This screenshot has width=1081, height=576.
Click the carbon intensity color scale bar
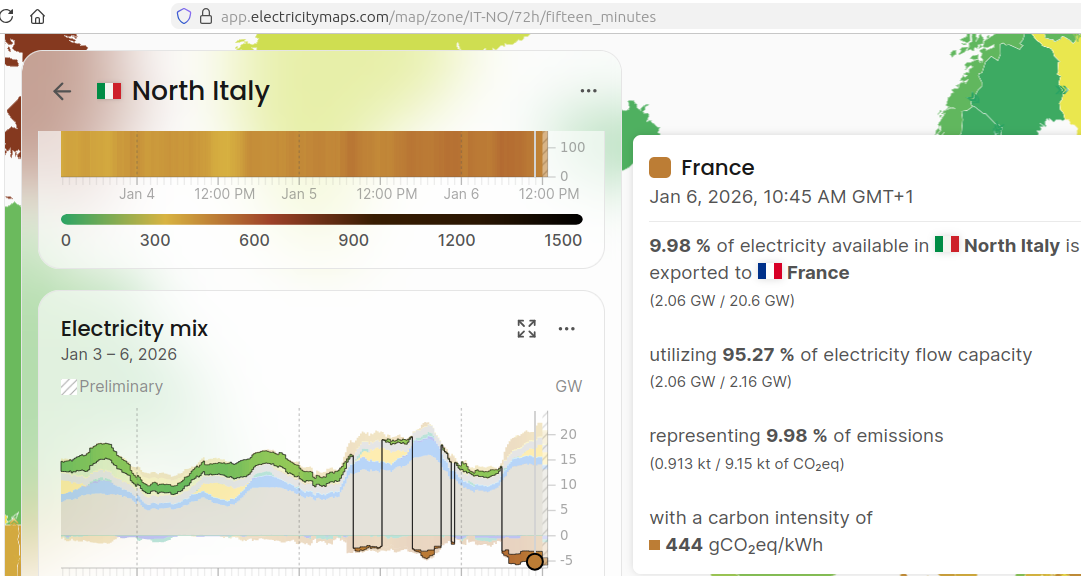click(x=321, y=219)
